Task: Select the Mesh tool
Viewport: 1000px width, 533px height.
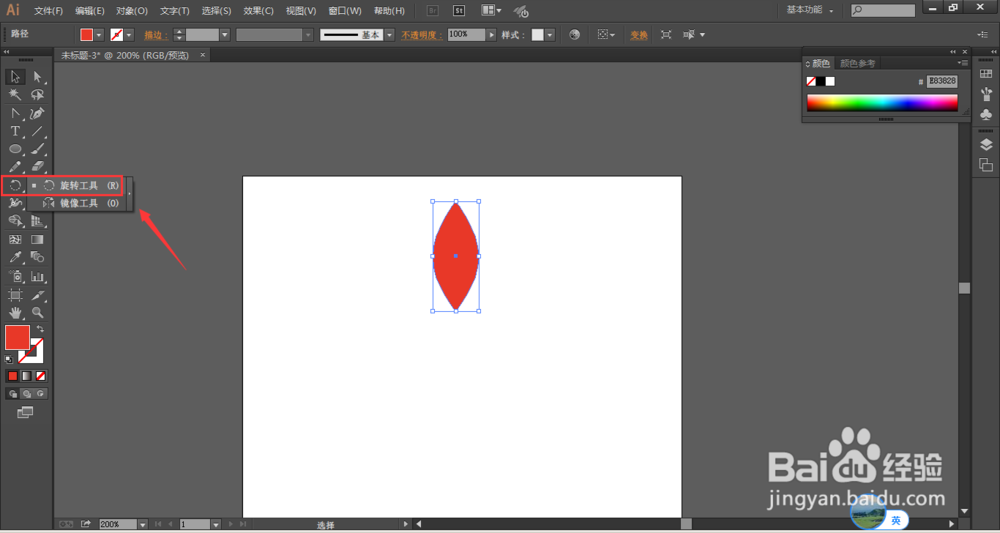Action: coord(15,240)
